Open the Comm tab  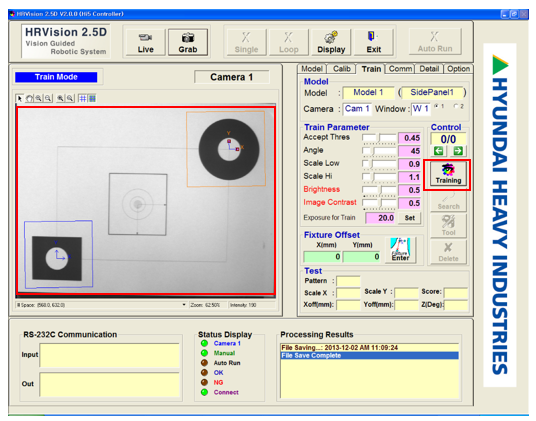click(x=400, y=69)
